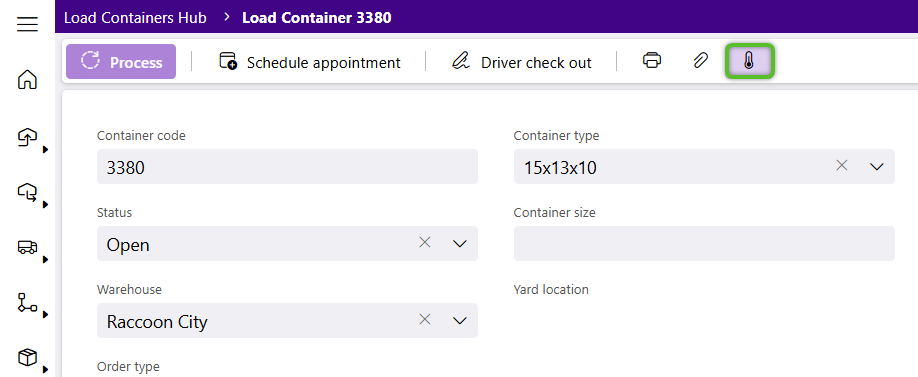Click the Process button
This screenshot has width=918, height=377.
[121, 61]
